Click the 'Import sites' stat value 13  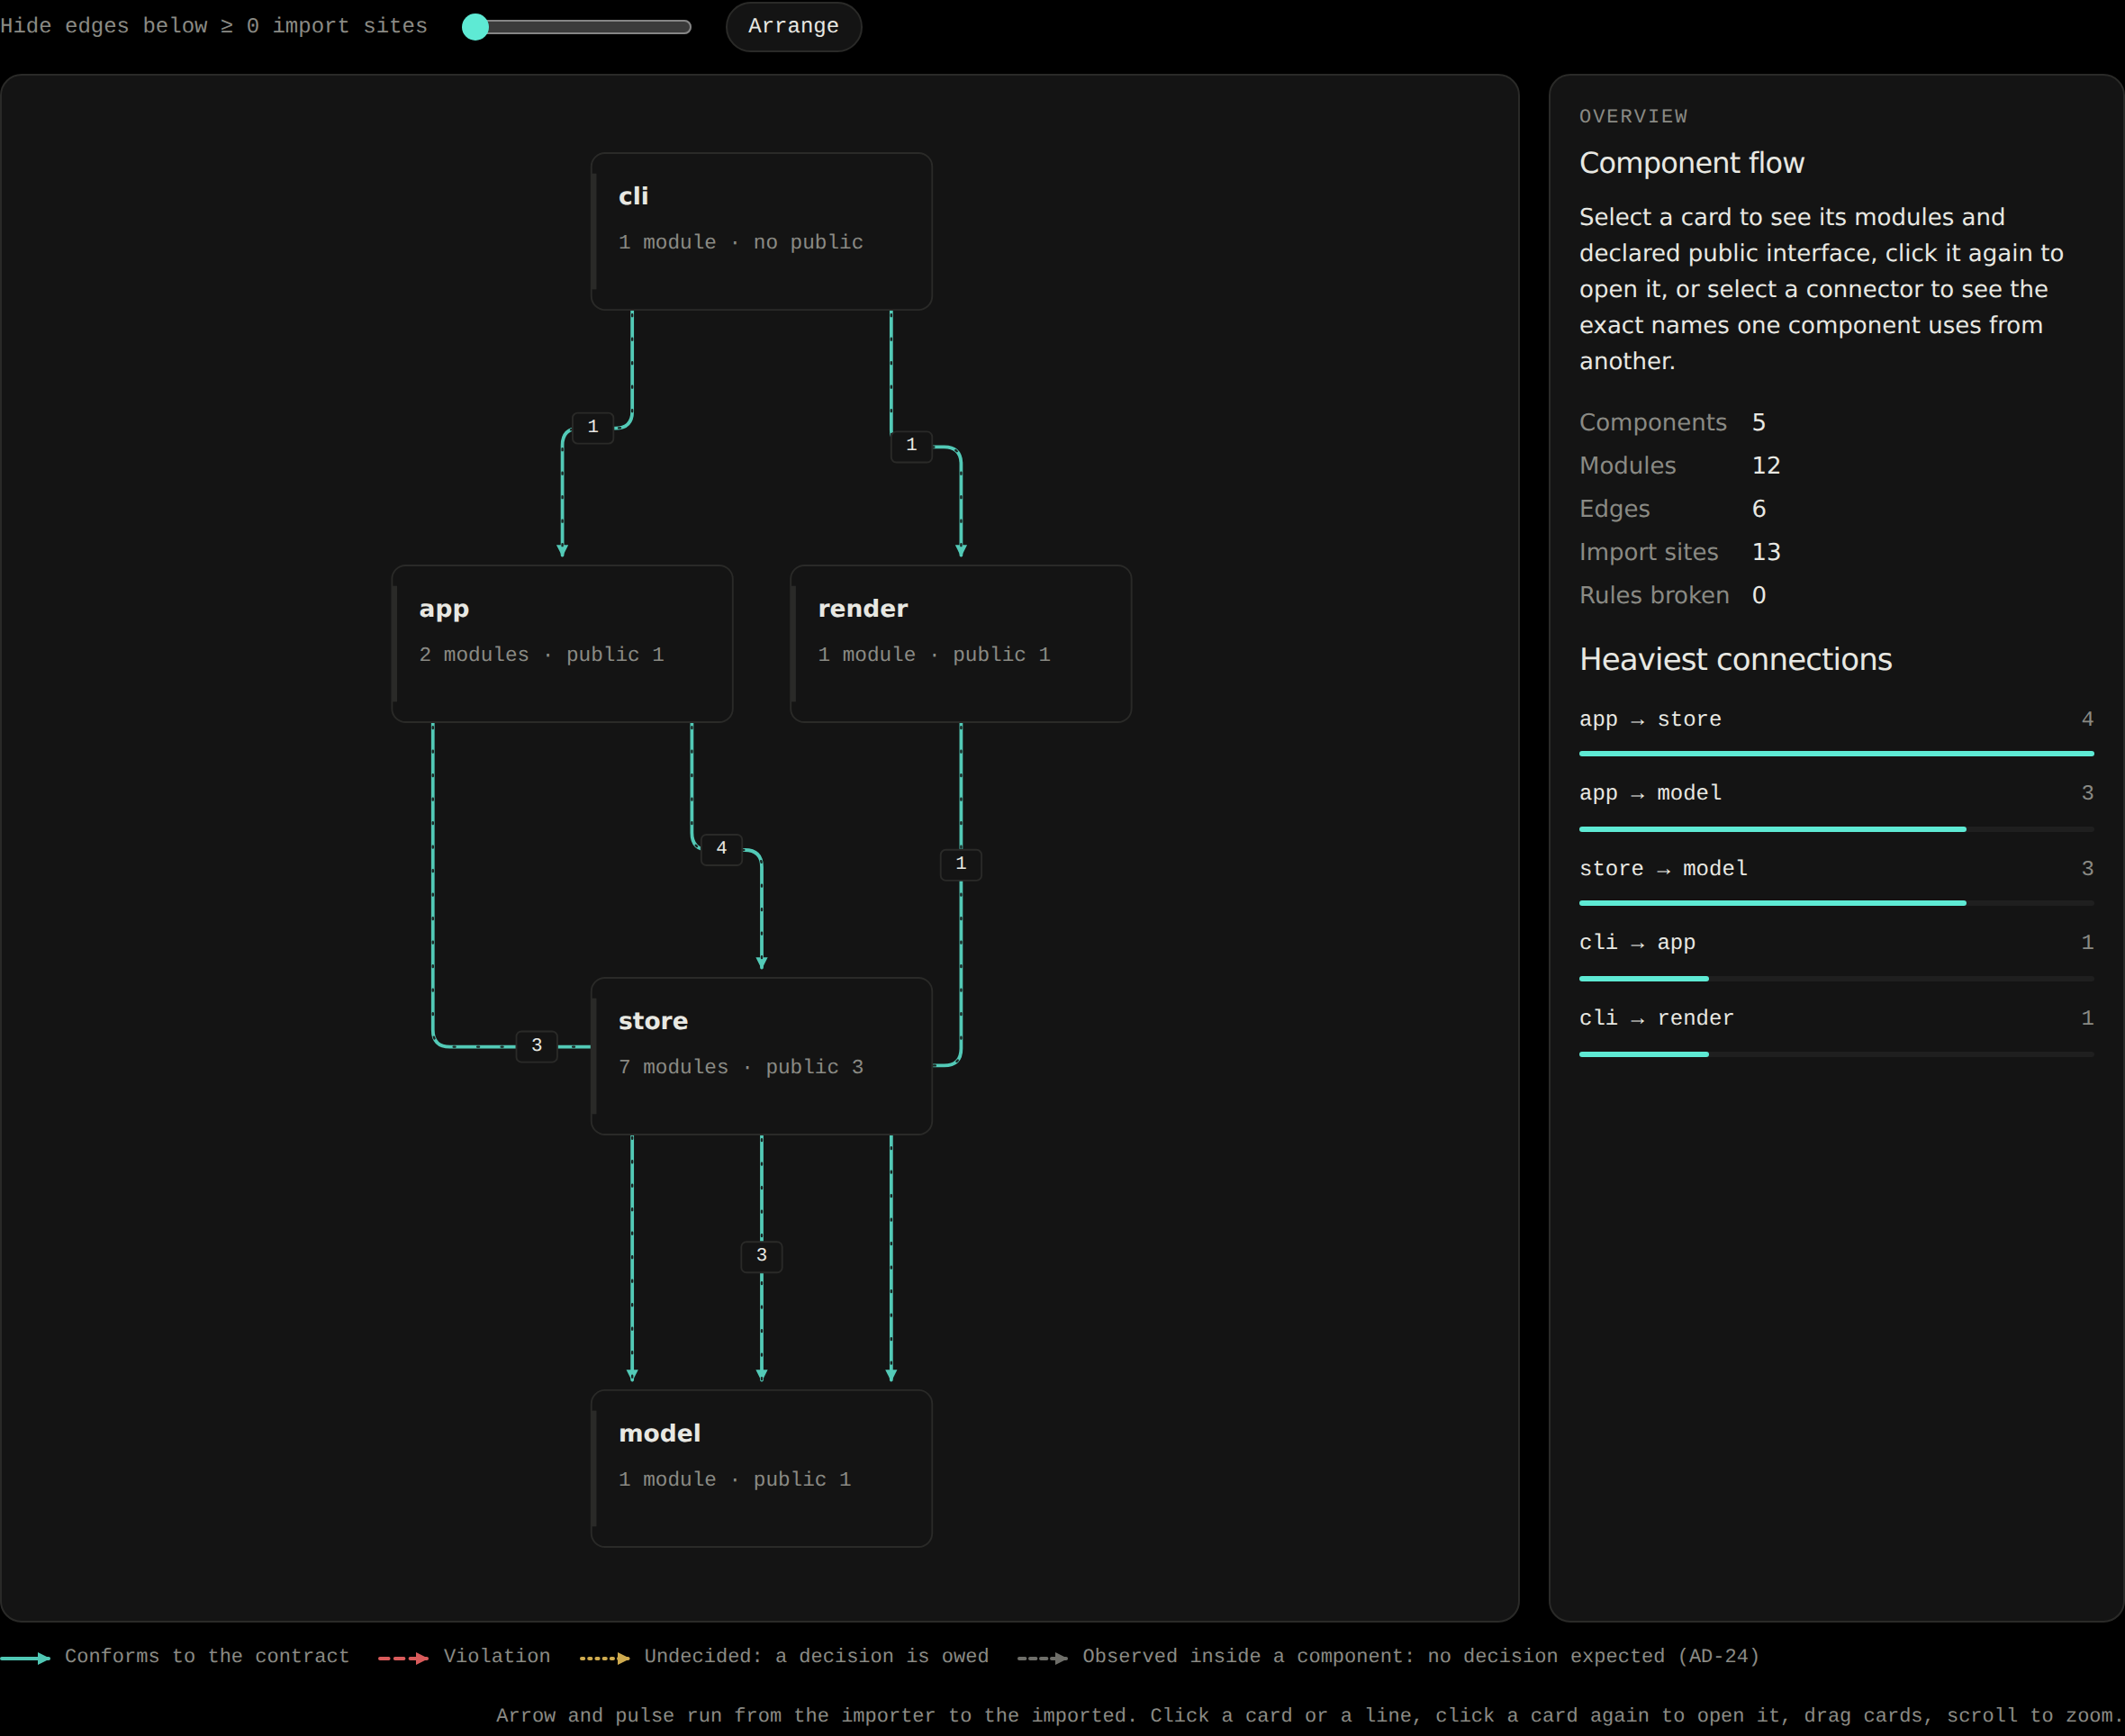[1766, 551]
